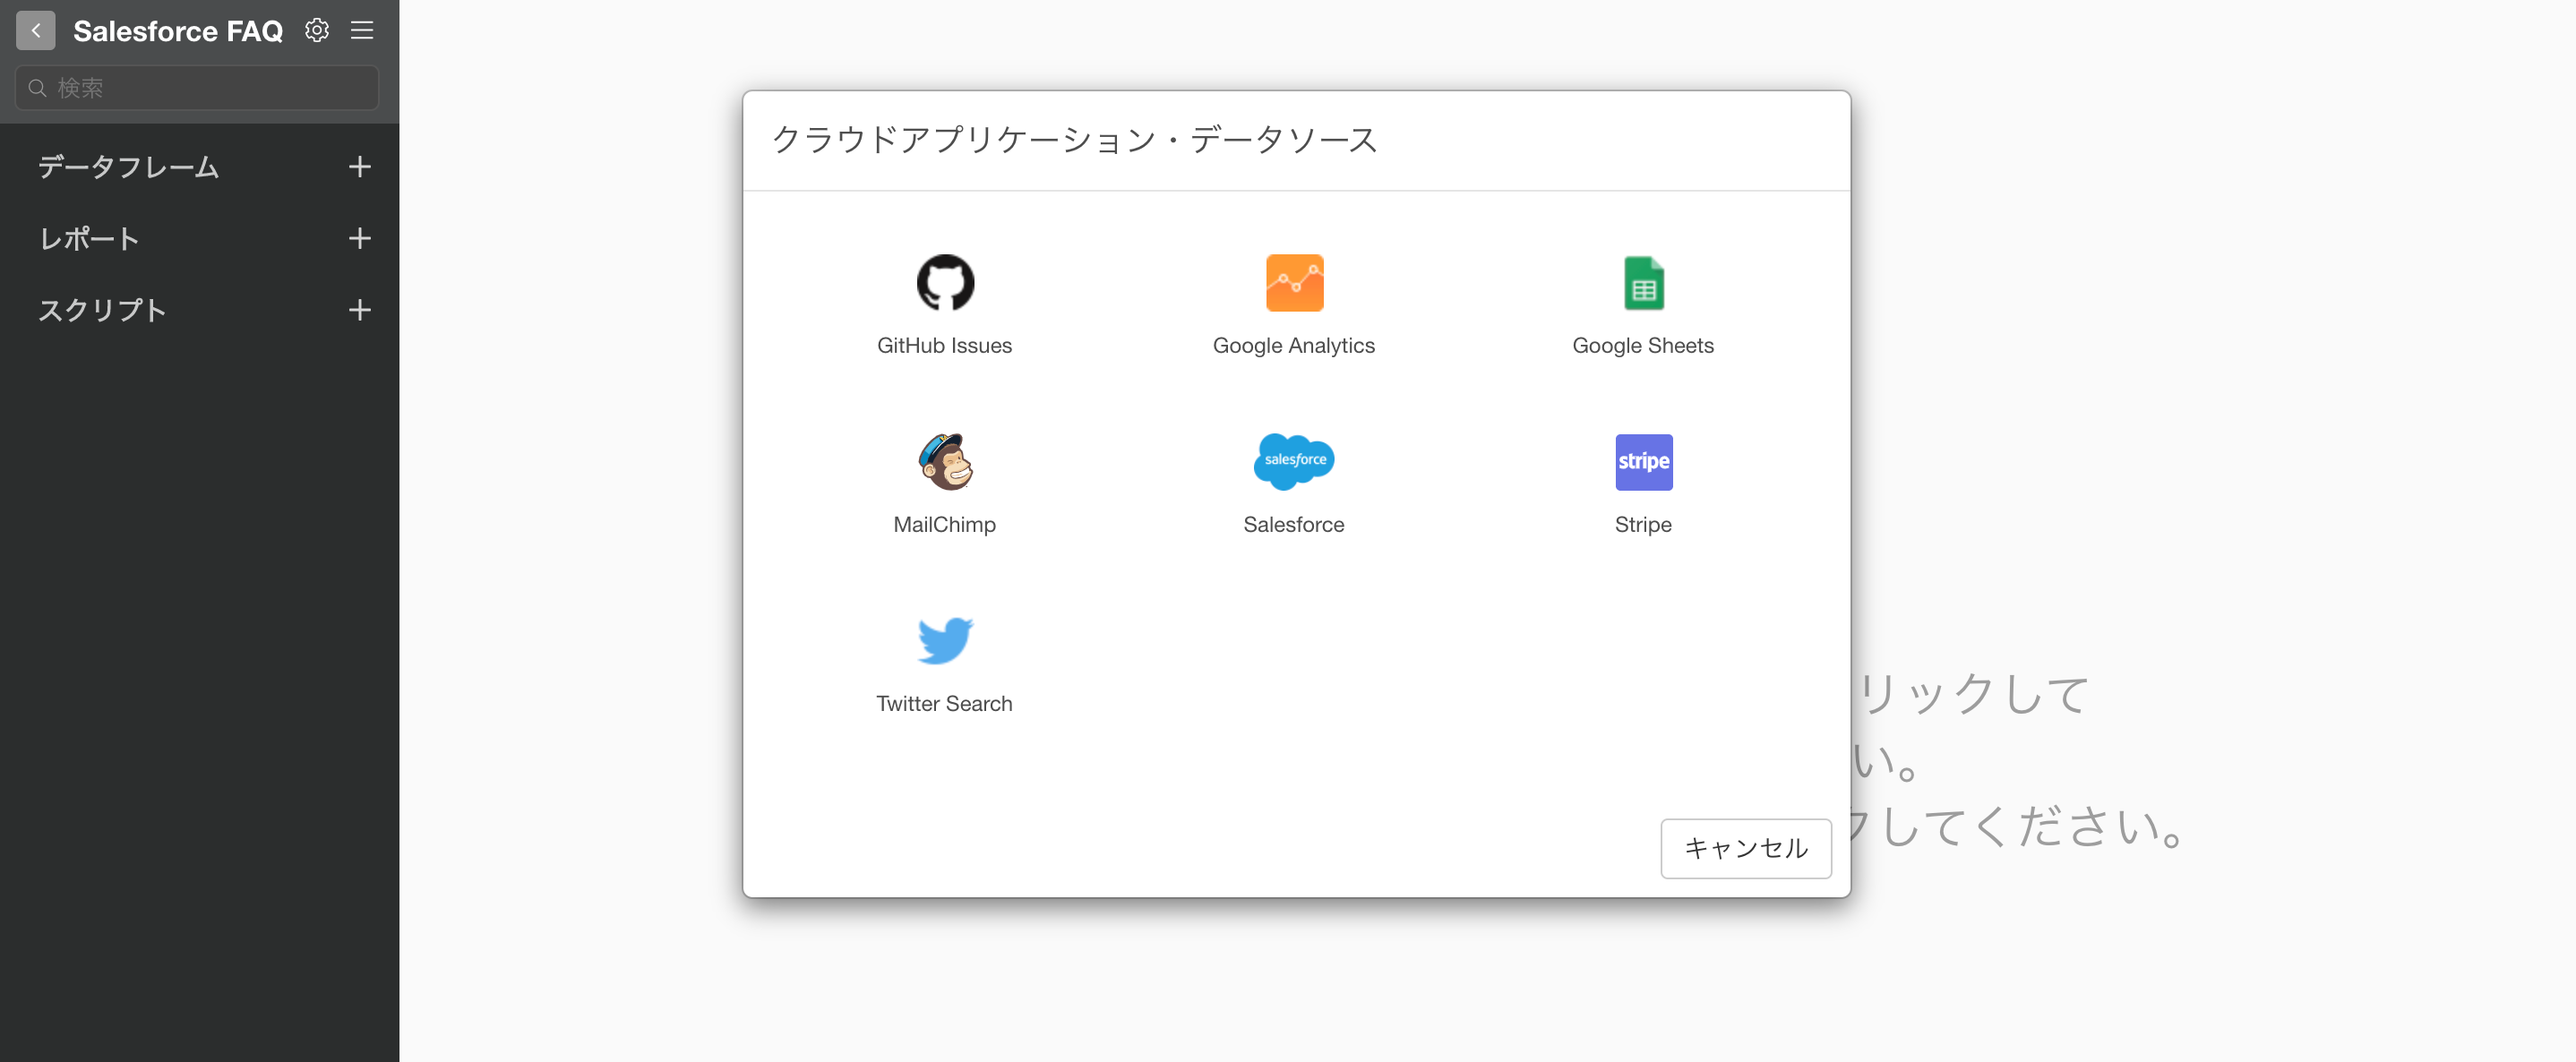Click the magnifier icon in search box
2576x1062 pixels.
[x=37, y=88]
